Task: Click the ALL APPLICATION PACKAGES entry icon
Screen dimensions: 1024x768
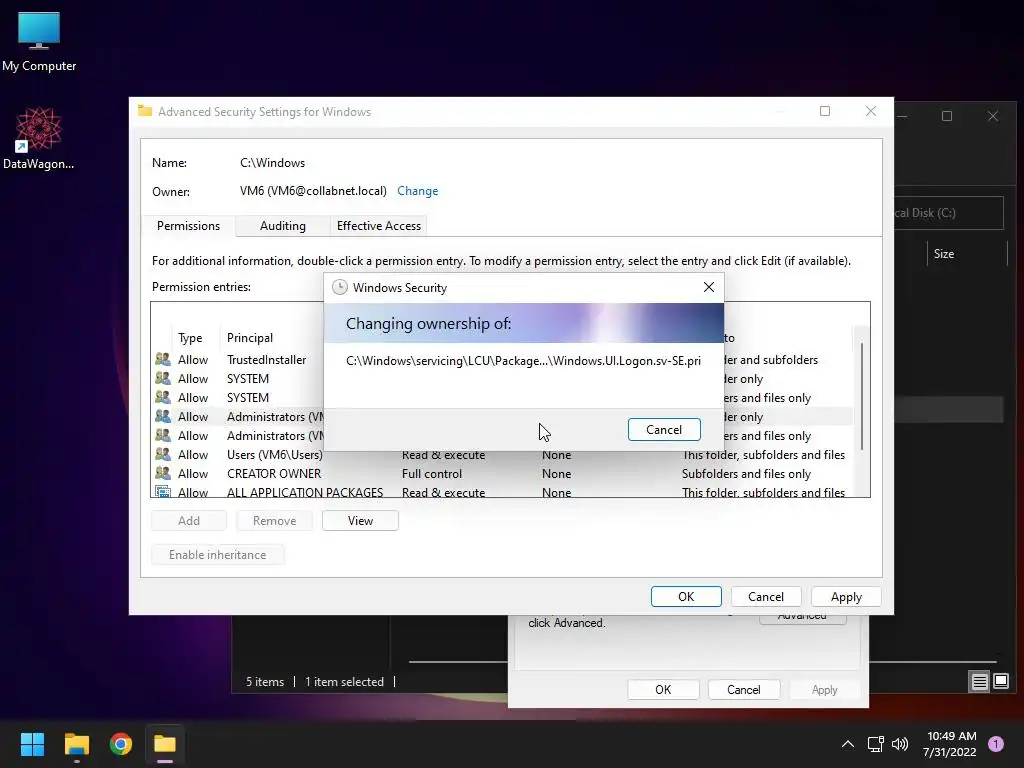Action: [163, 492]
